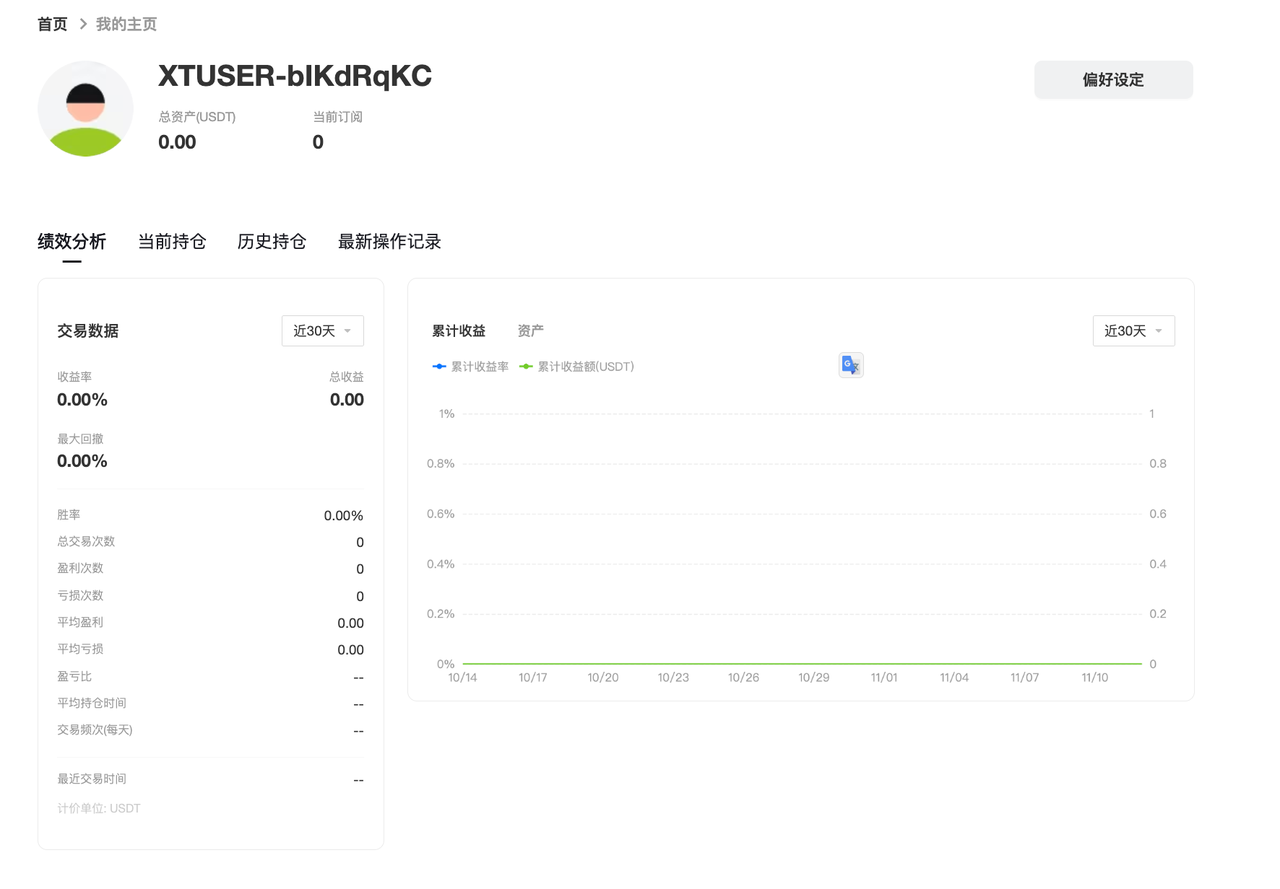Open the 偏好设定 preferences button
This screenshot has height=889, width=1280.
1113,80
